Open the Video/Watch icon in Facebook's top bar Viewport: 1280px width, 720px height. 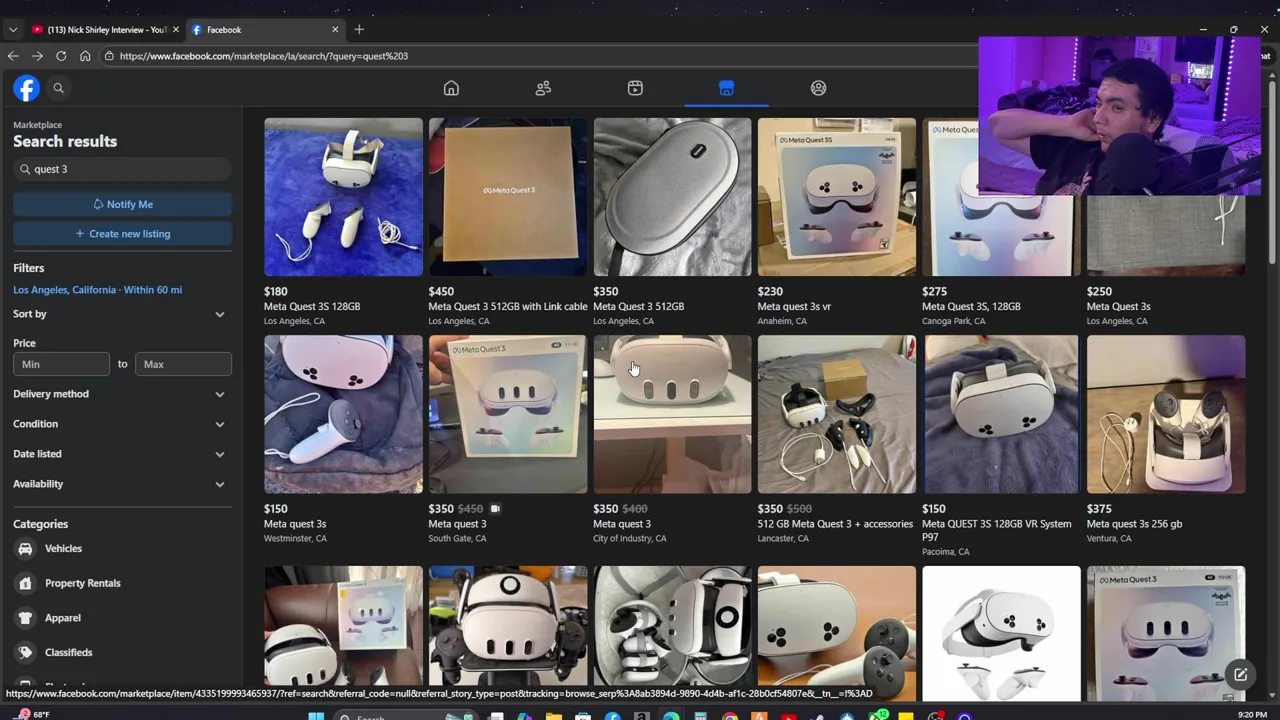[x=635, y=88]
